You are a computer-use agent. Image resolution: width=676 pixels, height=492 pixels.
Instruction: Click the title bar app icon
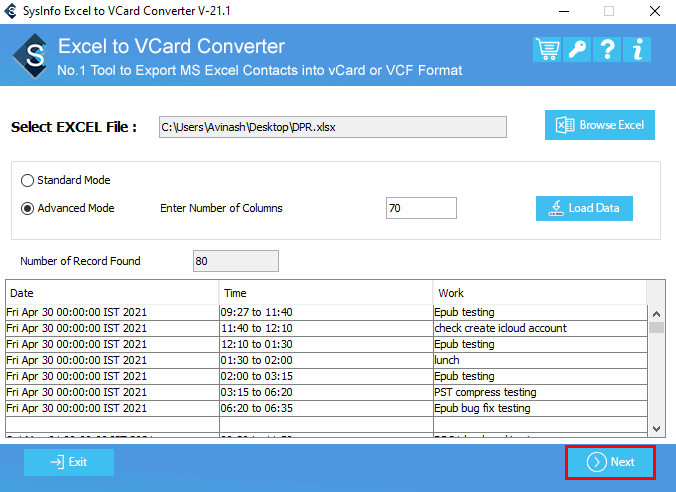point(10,11)
